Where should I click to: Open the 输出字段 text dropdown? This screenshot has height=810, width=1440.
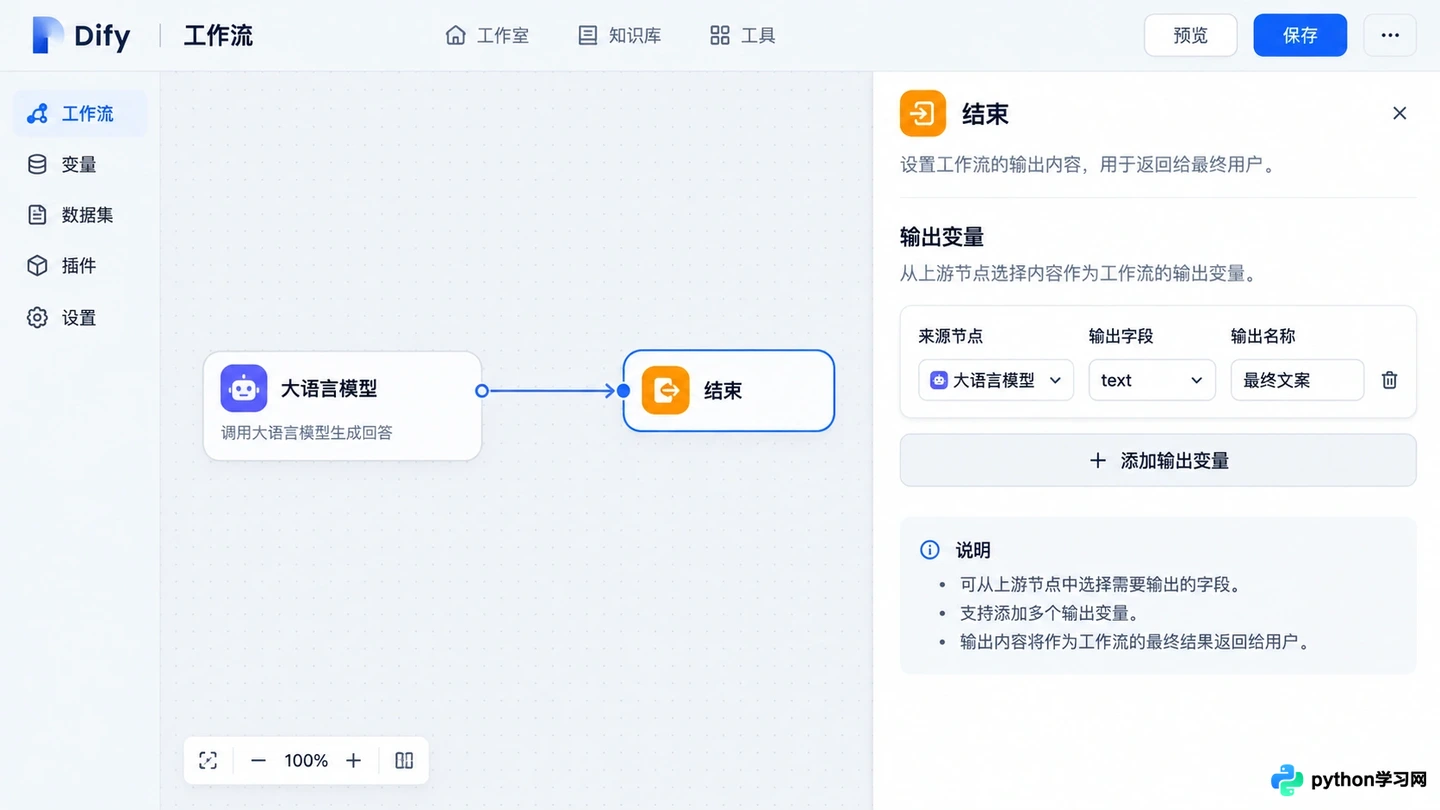pyautogui.click(x=1152, y=380)
